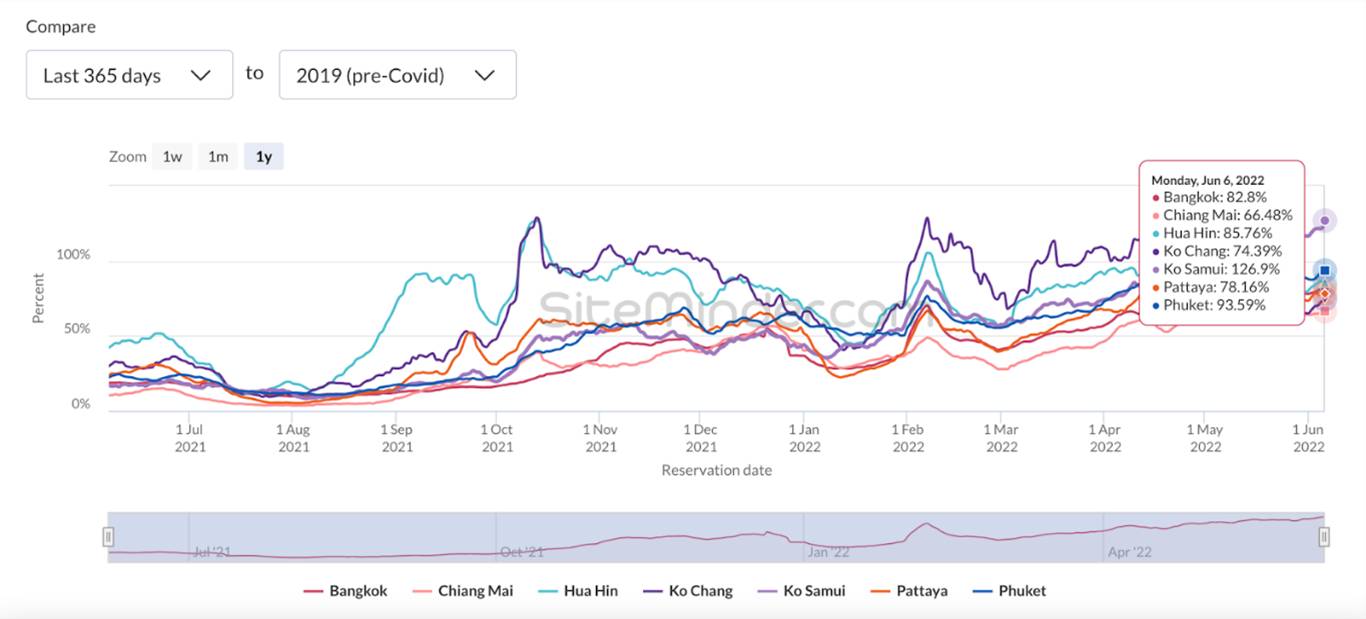Click Ko Samui endpoint marker on chart
Screen dimensions: 1366x619
1325,220
